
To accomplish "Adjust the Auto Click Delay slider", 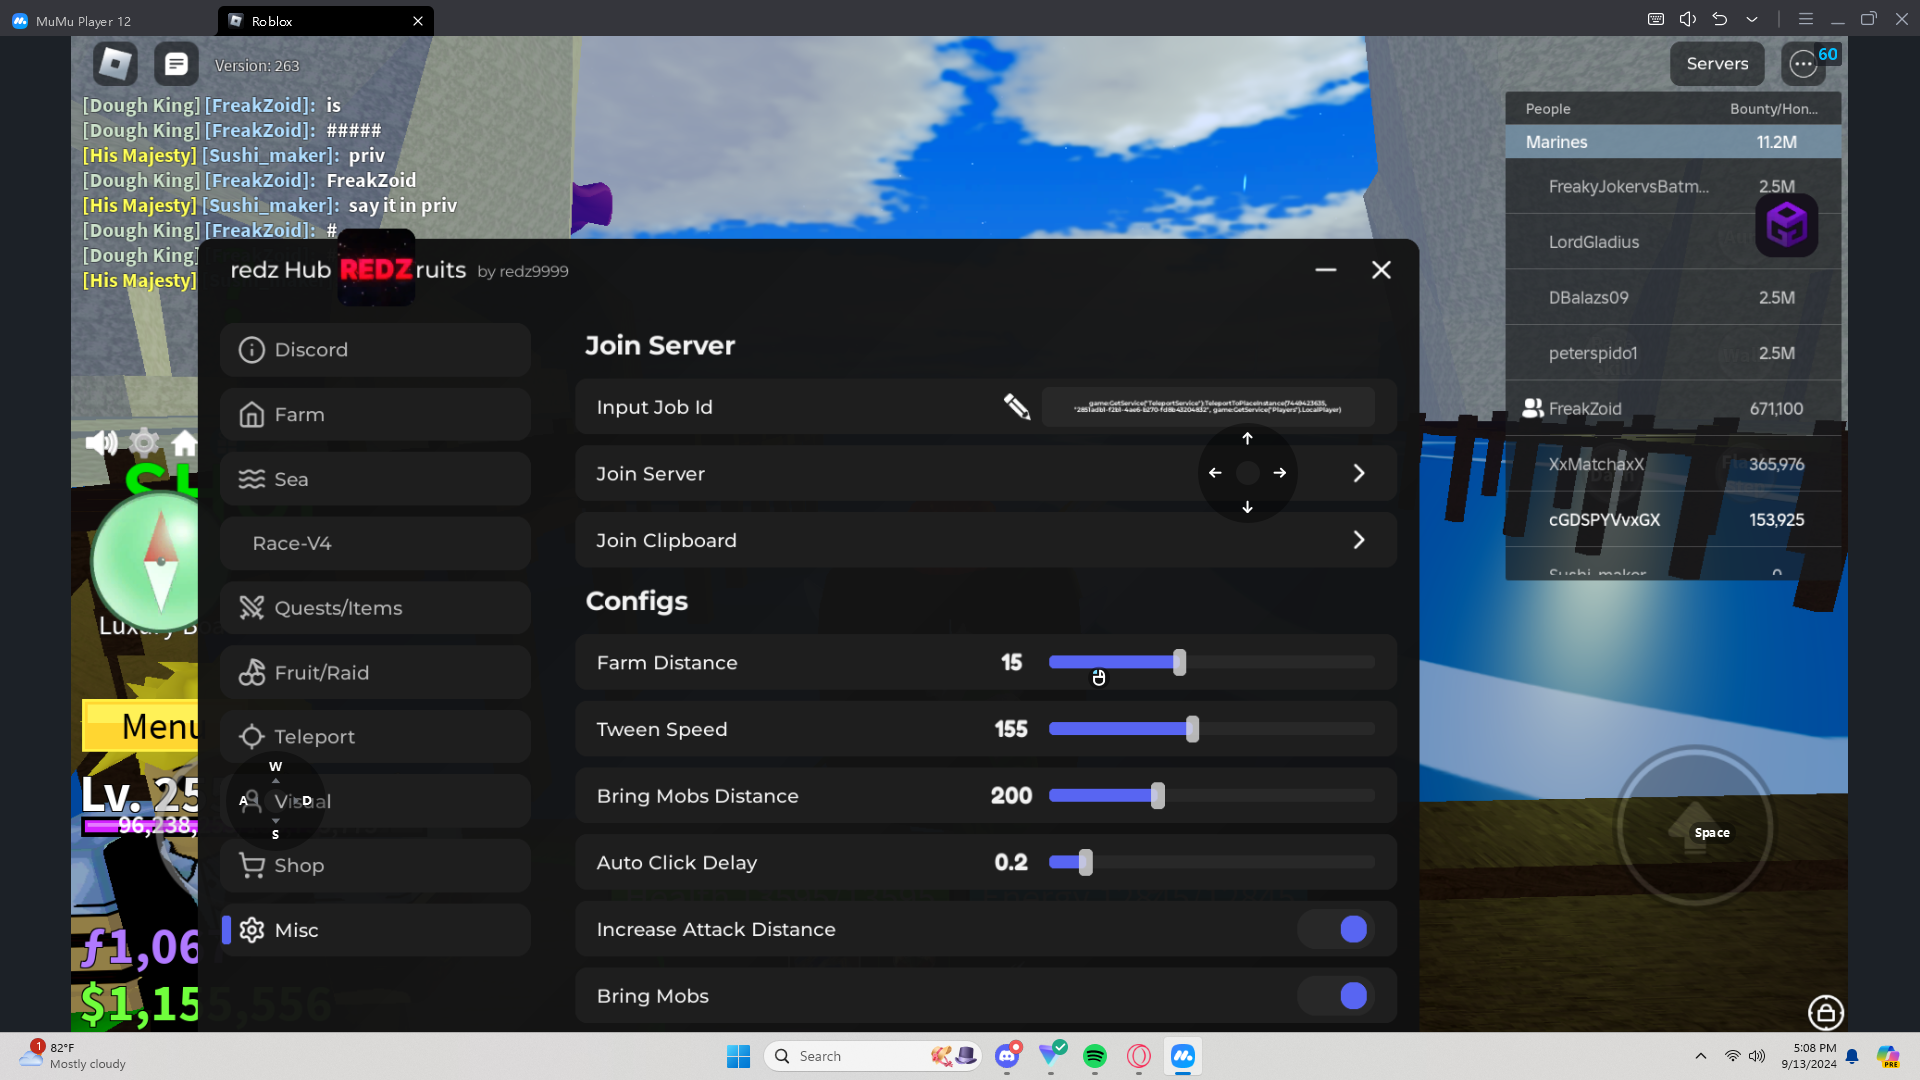I will [1212, 862].
